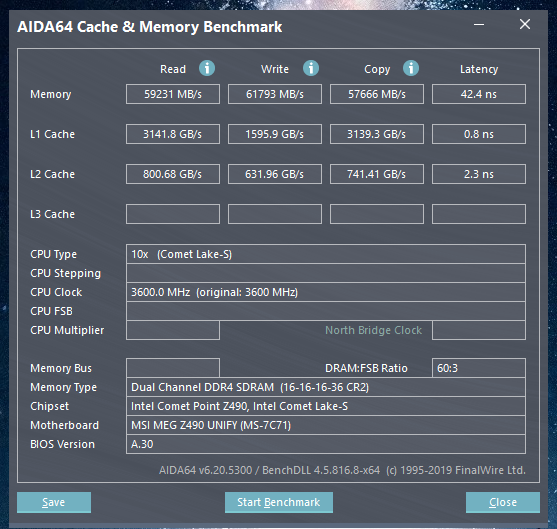Select L1 Cache Read value 3141.8 GB/s

[173, 134]
